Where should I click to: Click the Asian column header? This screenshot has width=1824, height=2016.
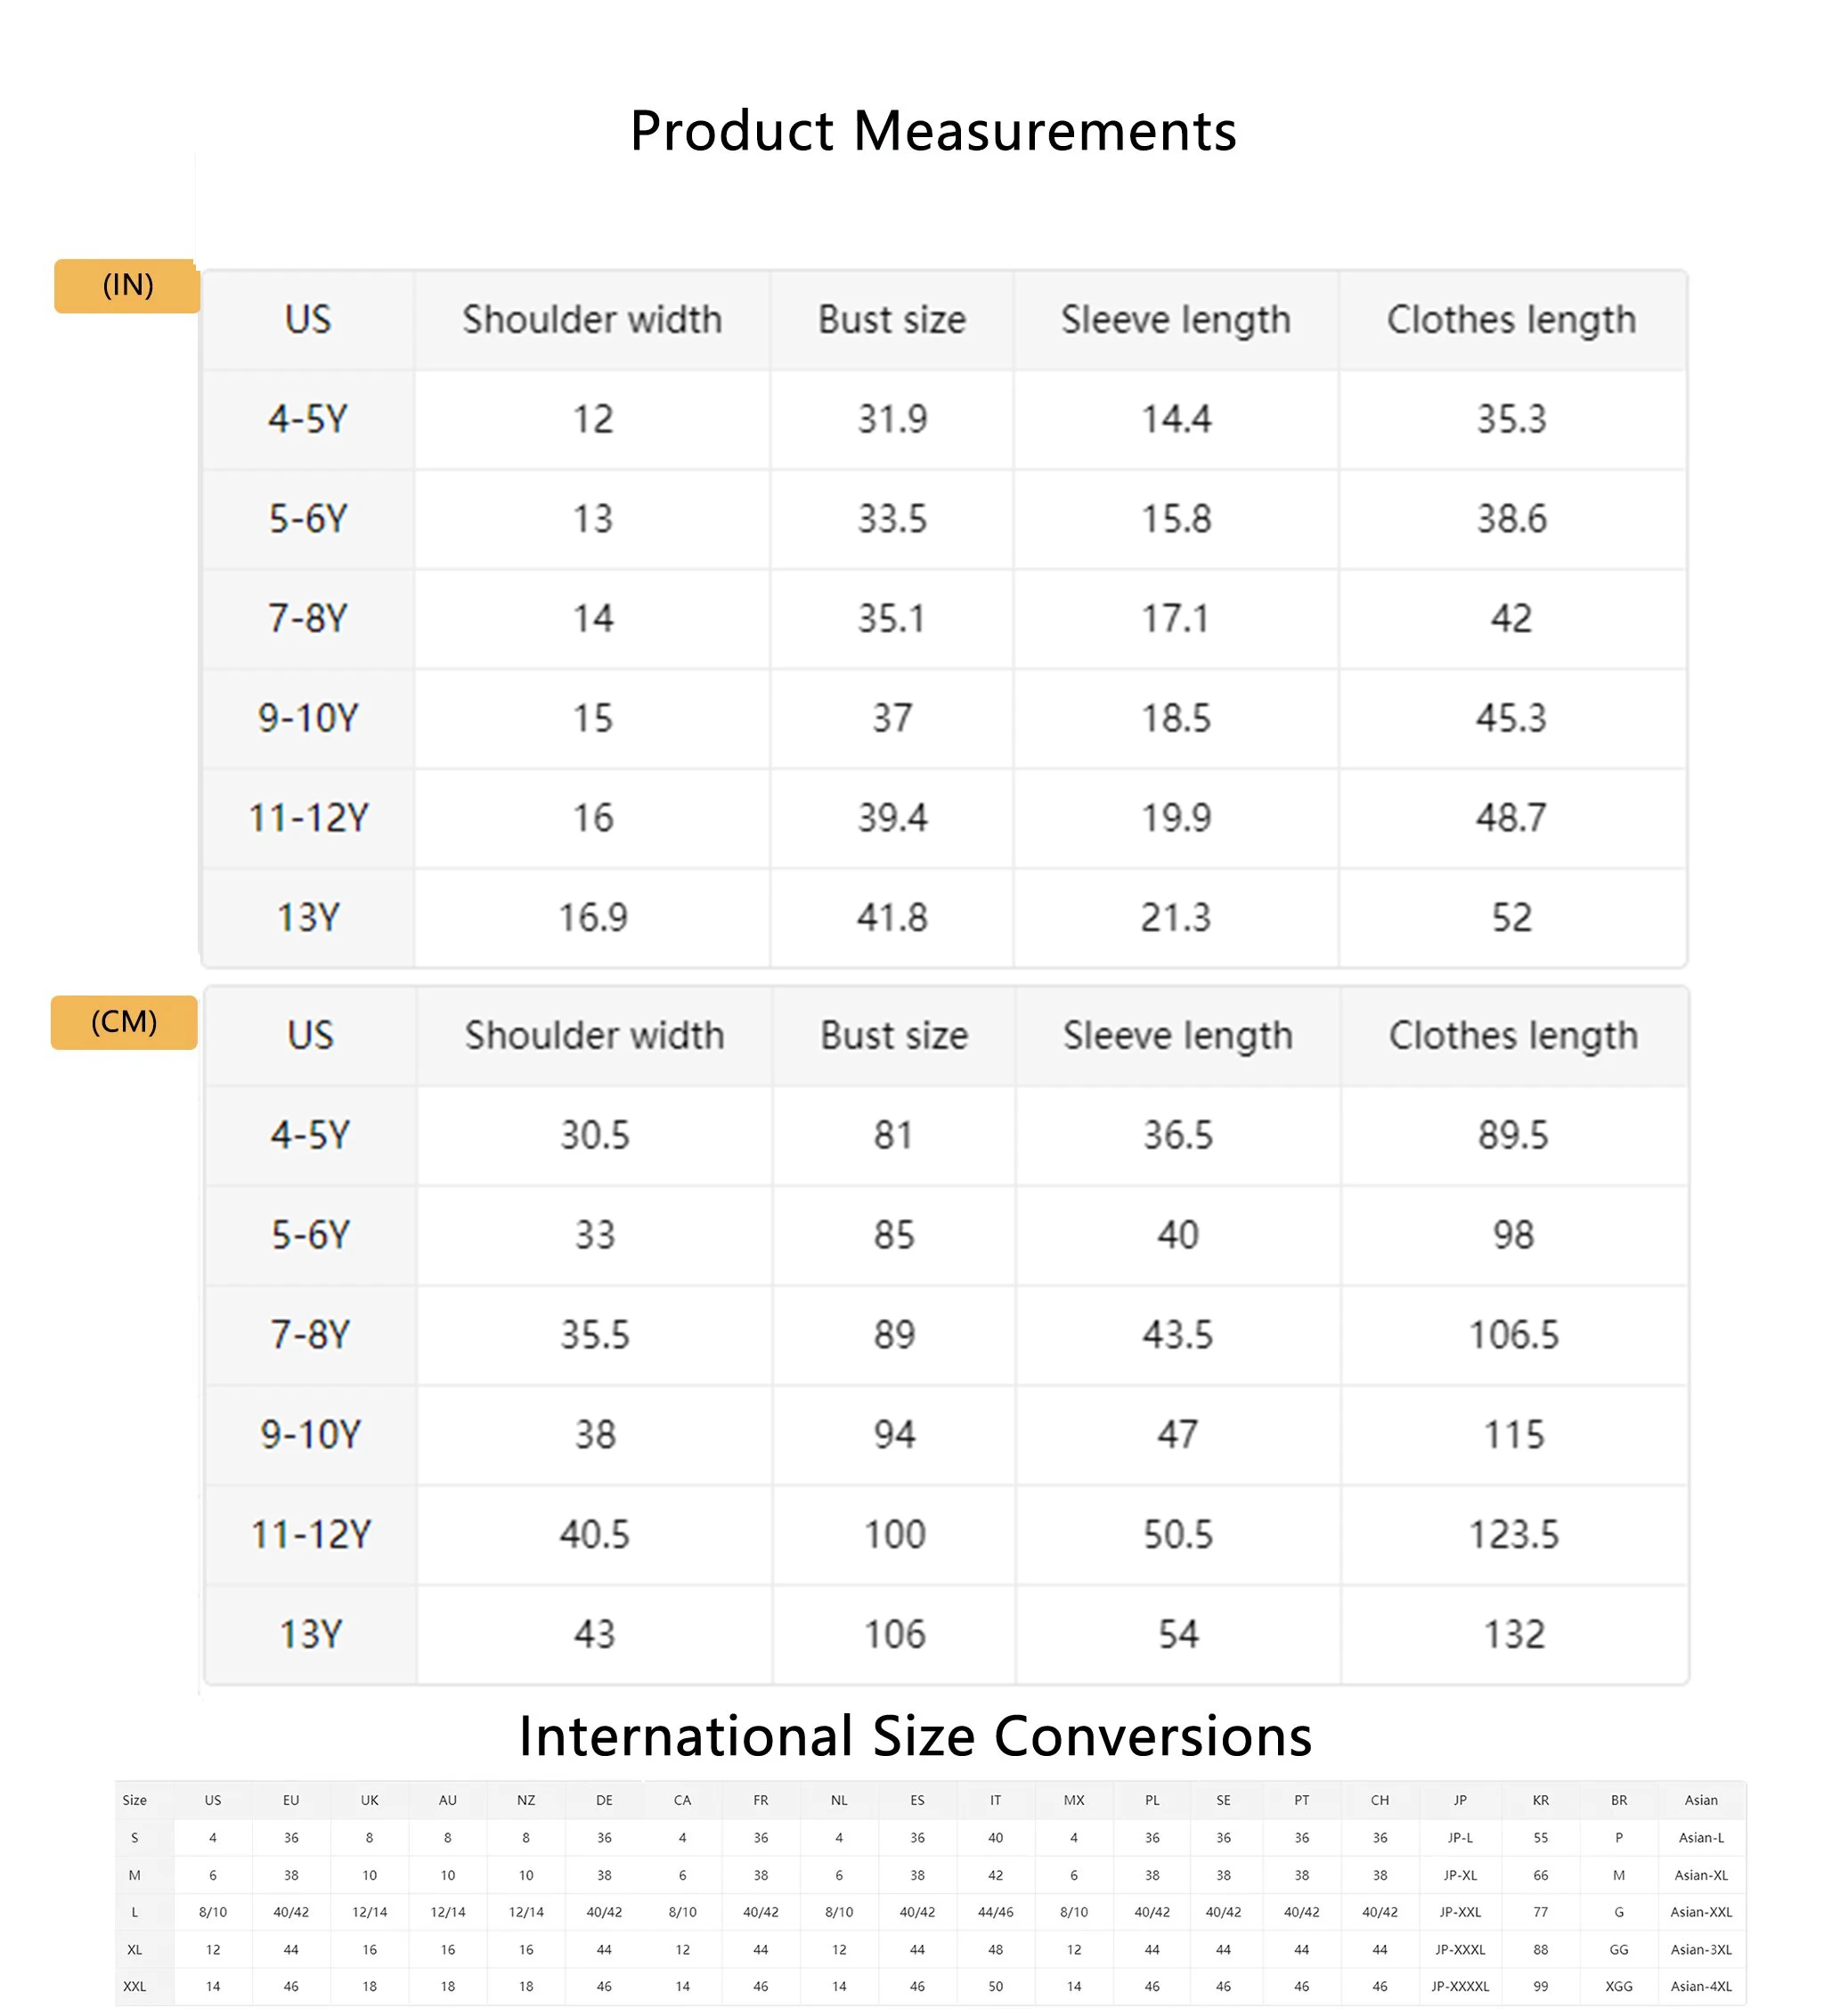point(1700,1800)
